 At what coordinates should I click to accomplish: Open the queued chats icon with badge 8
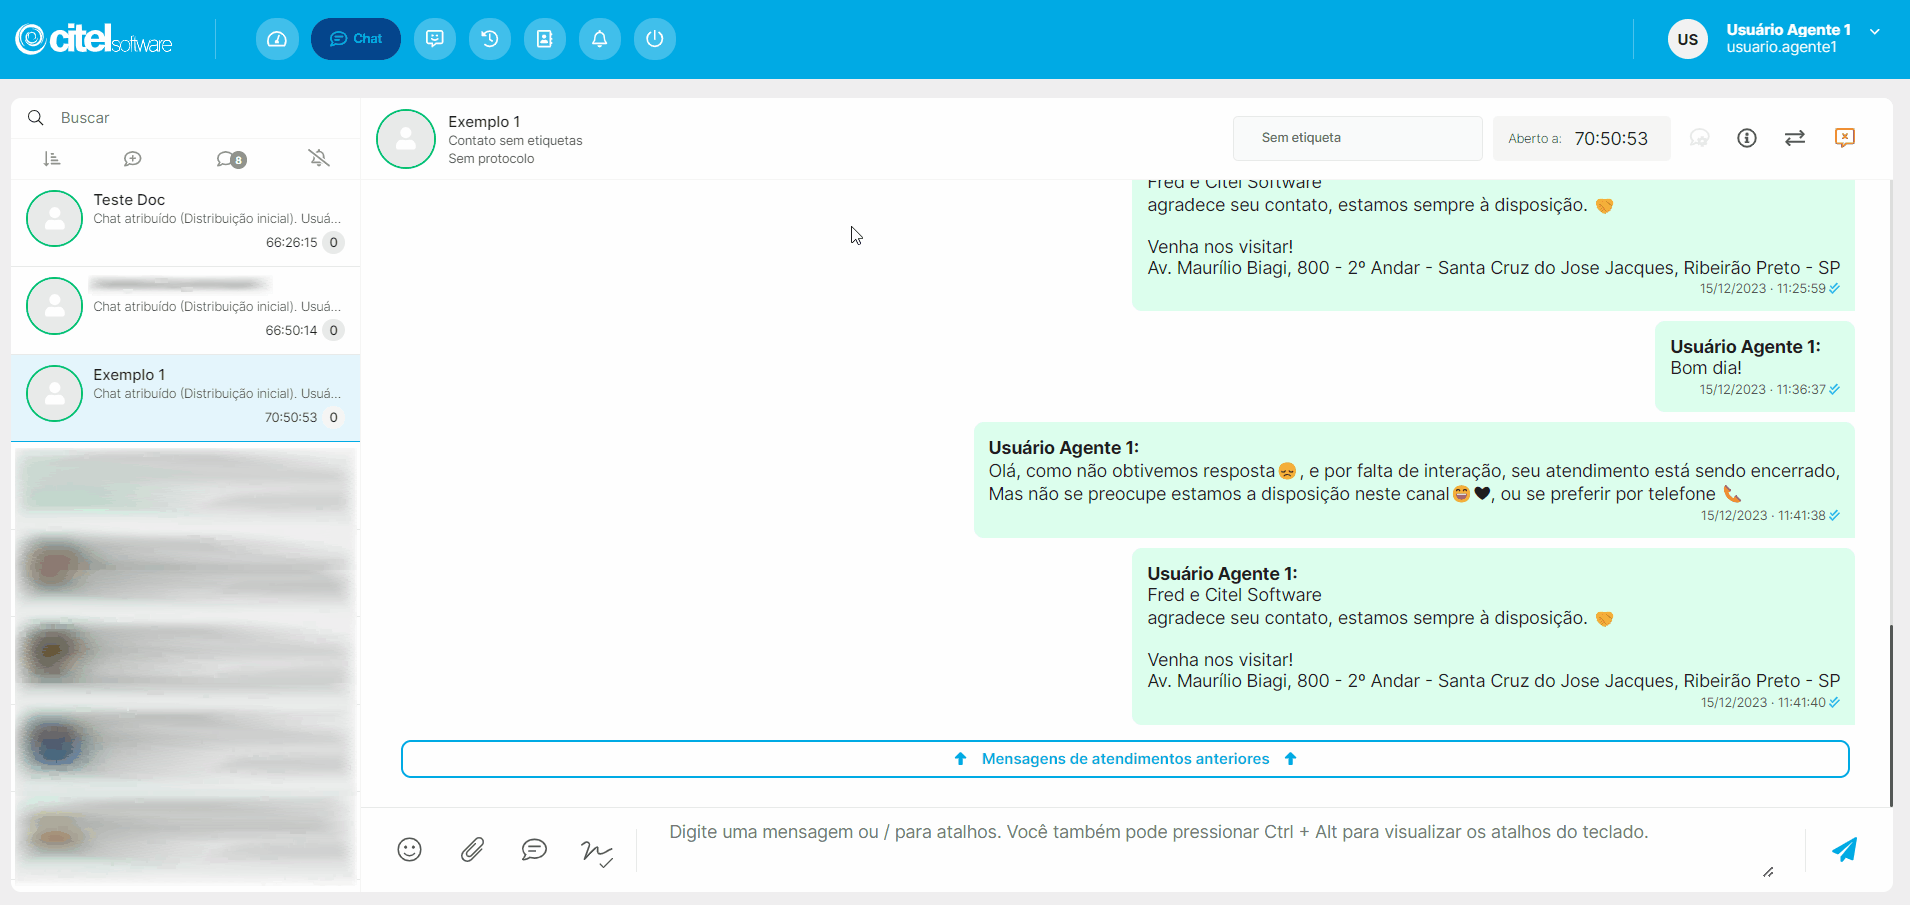[x=231, y=159]
